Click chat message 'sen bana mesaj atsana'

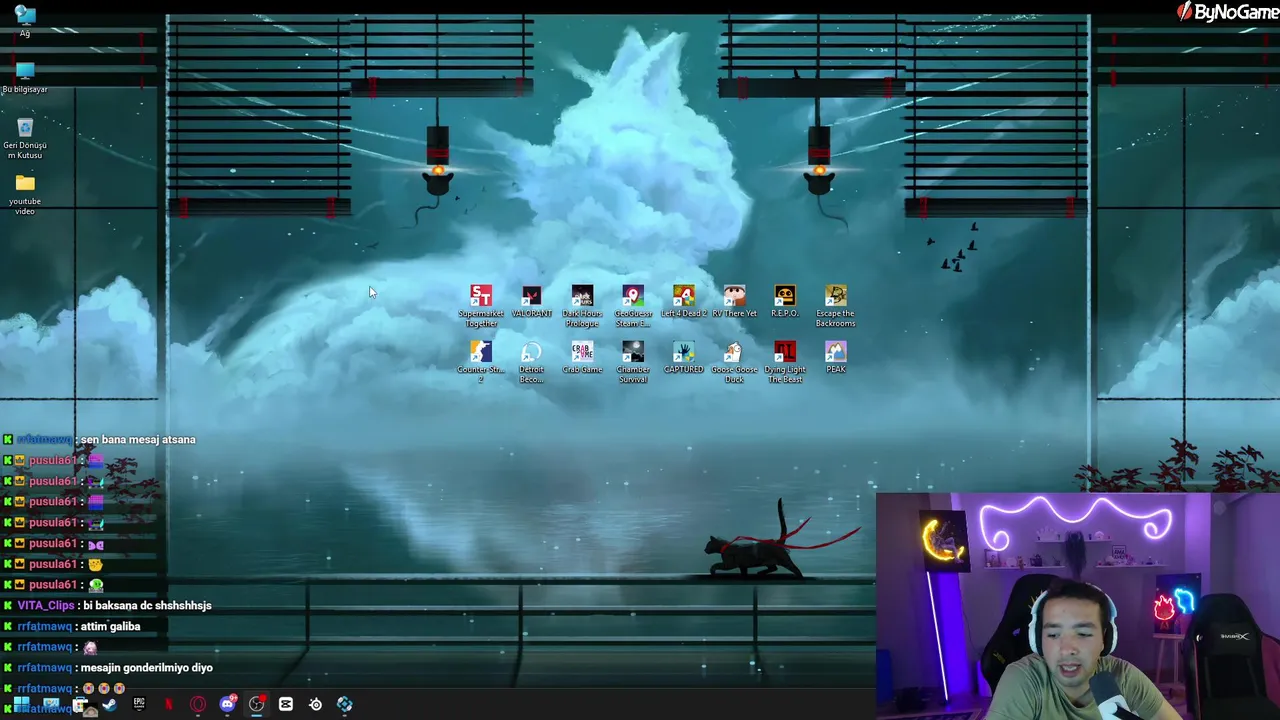pos(138,439)
